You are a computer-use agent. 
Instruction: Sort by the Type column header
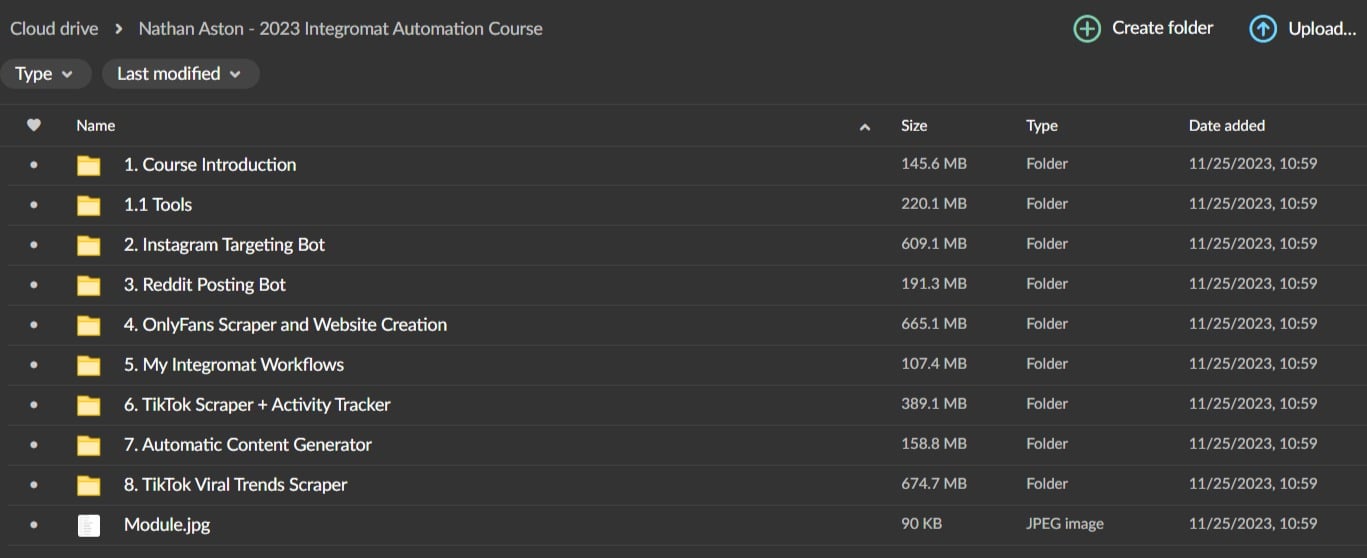1041,126
